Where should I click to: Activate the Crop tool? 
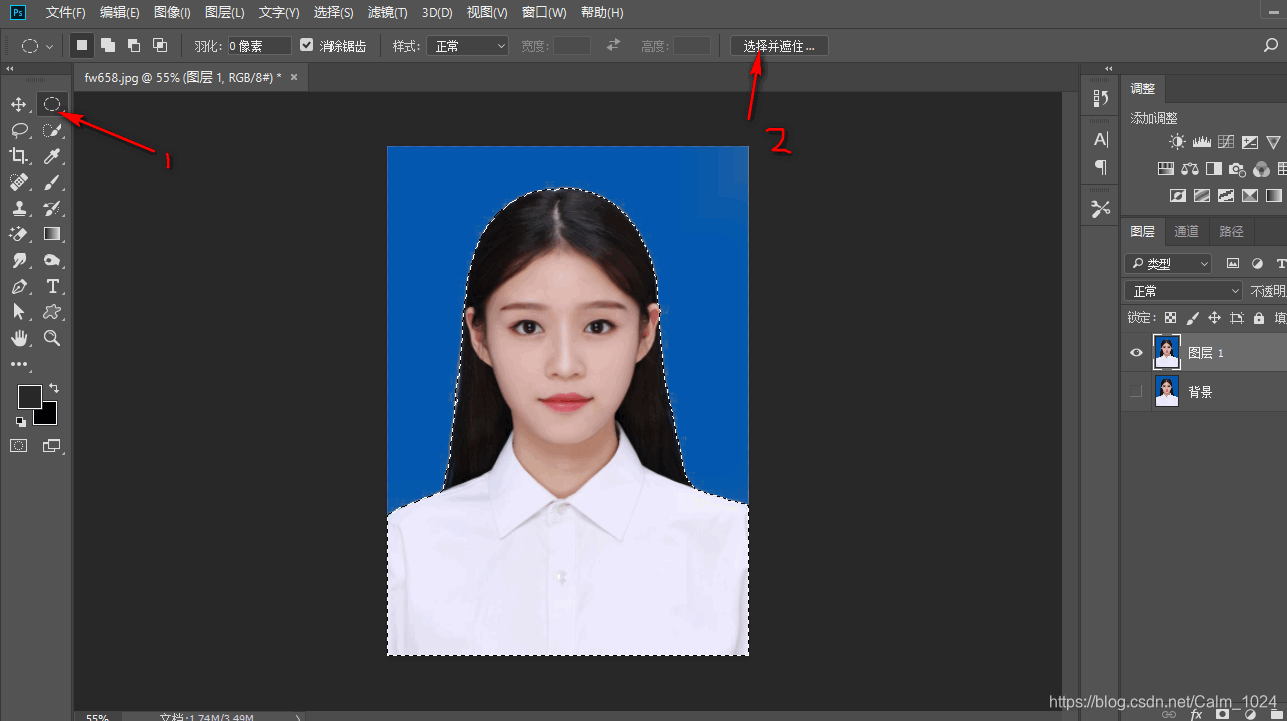point(20,156)
